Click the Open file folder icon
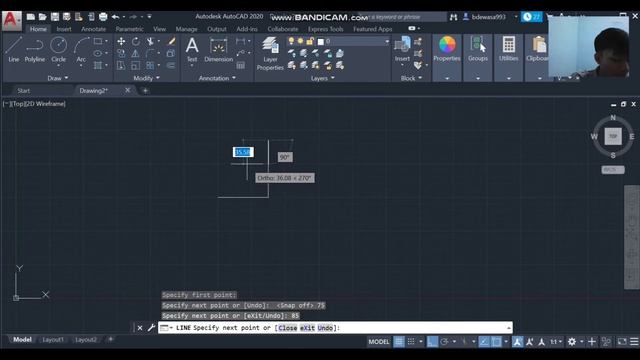 click(42, 17)
